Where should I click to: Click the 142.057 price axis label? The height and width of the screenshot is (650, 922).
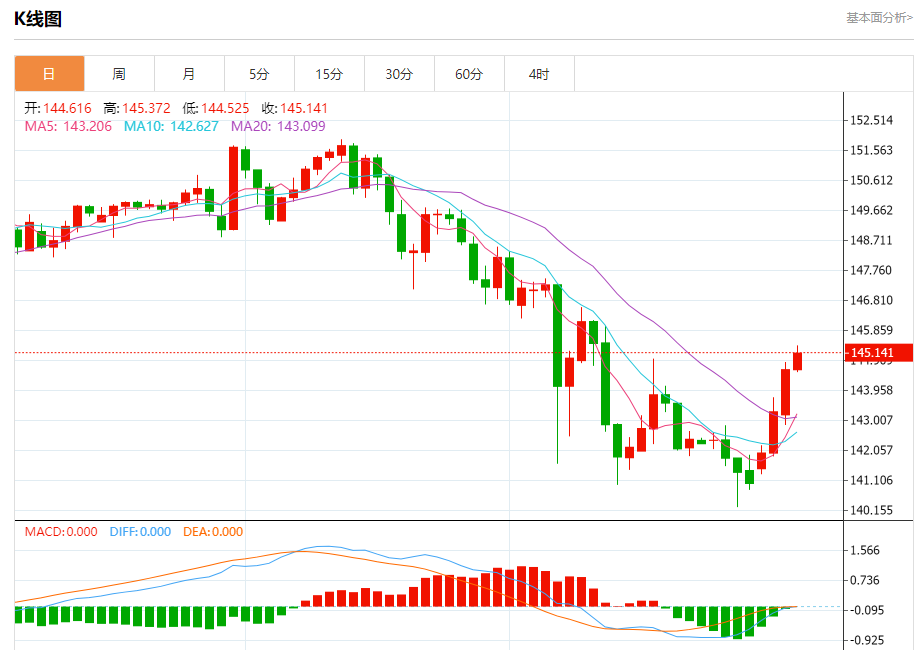pyautogui.click(x=871, y=451)
